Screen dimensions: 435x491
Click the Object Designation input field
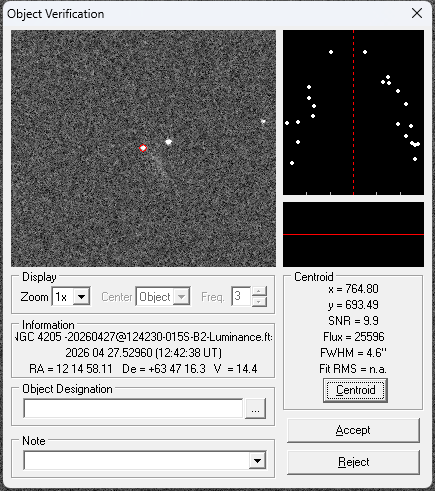(x=133, y=408)
